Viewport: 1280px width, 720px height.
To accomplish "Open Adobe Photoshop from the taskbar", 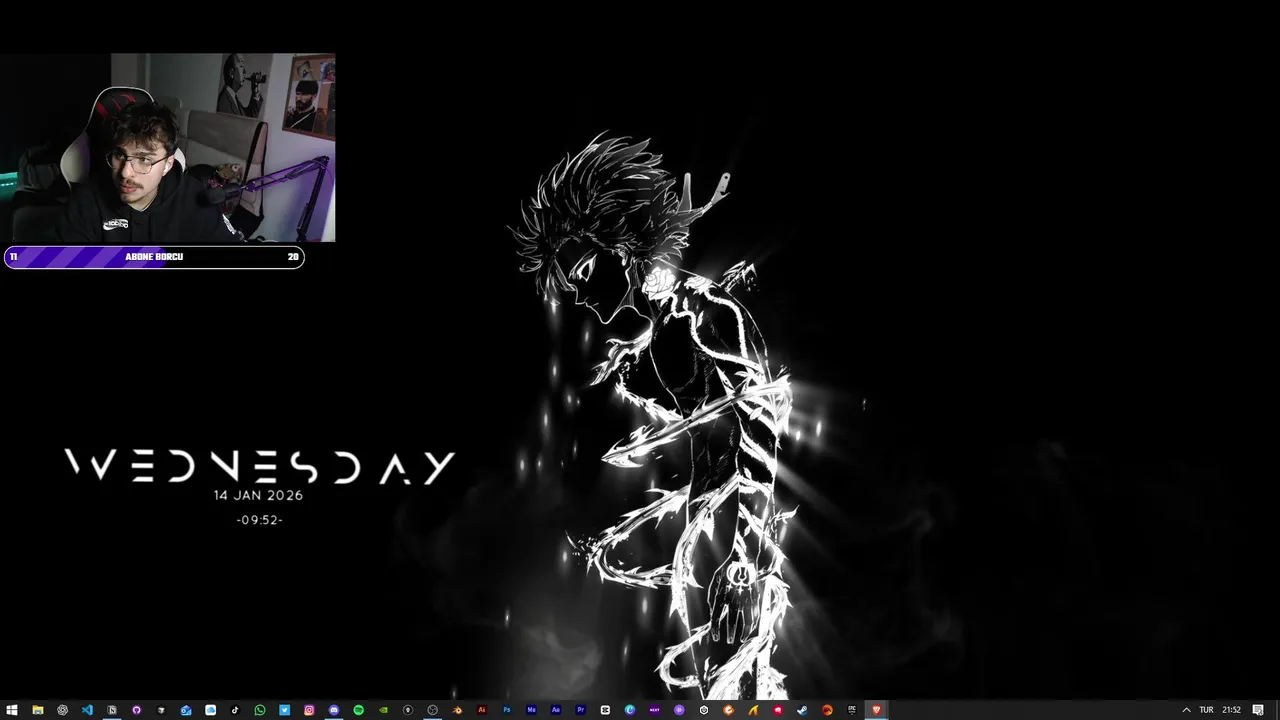I will pos(507,710).
